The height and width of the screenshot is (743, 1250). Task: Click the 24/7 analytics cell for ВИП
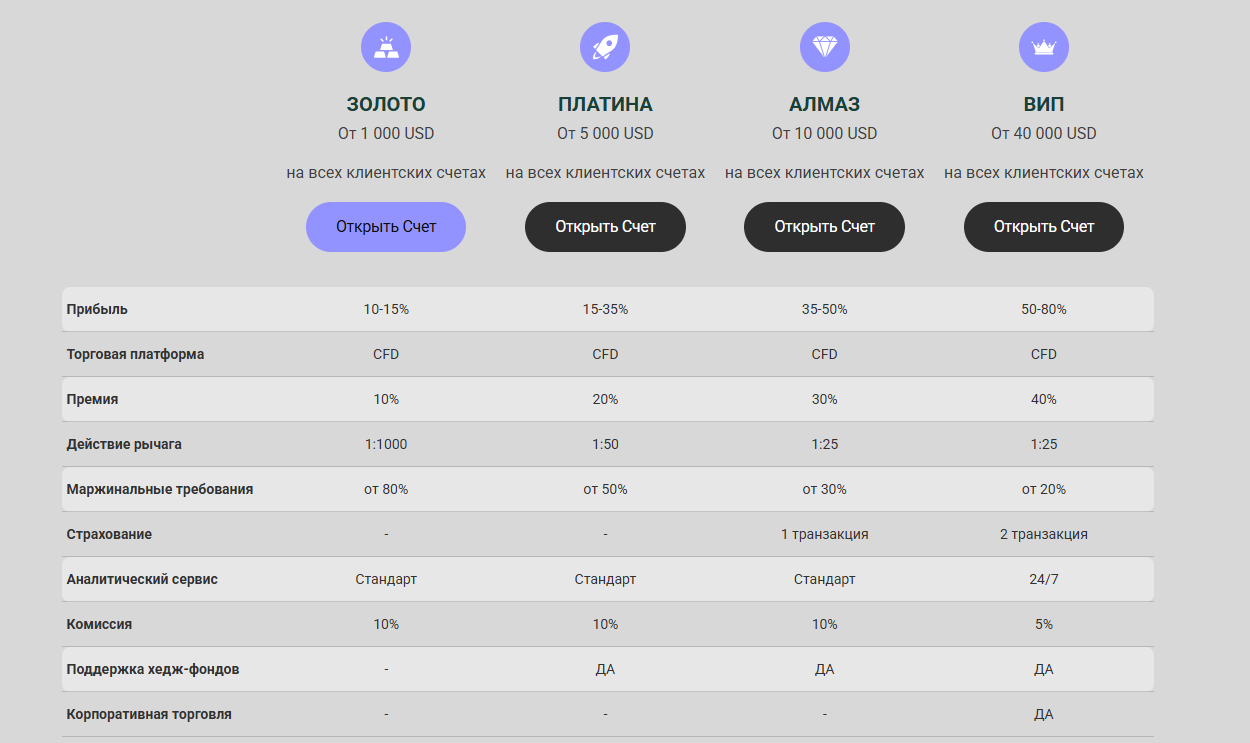pyautogui.click(x=1043, y=579)
